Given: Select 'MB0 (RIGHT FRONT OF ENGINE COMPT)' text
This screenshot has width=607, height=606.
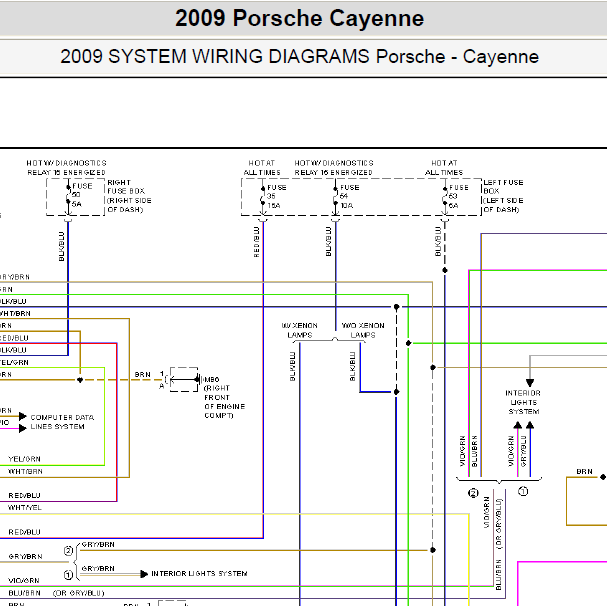Looking at the screenshot, I should tap(225, 397).
